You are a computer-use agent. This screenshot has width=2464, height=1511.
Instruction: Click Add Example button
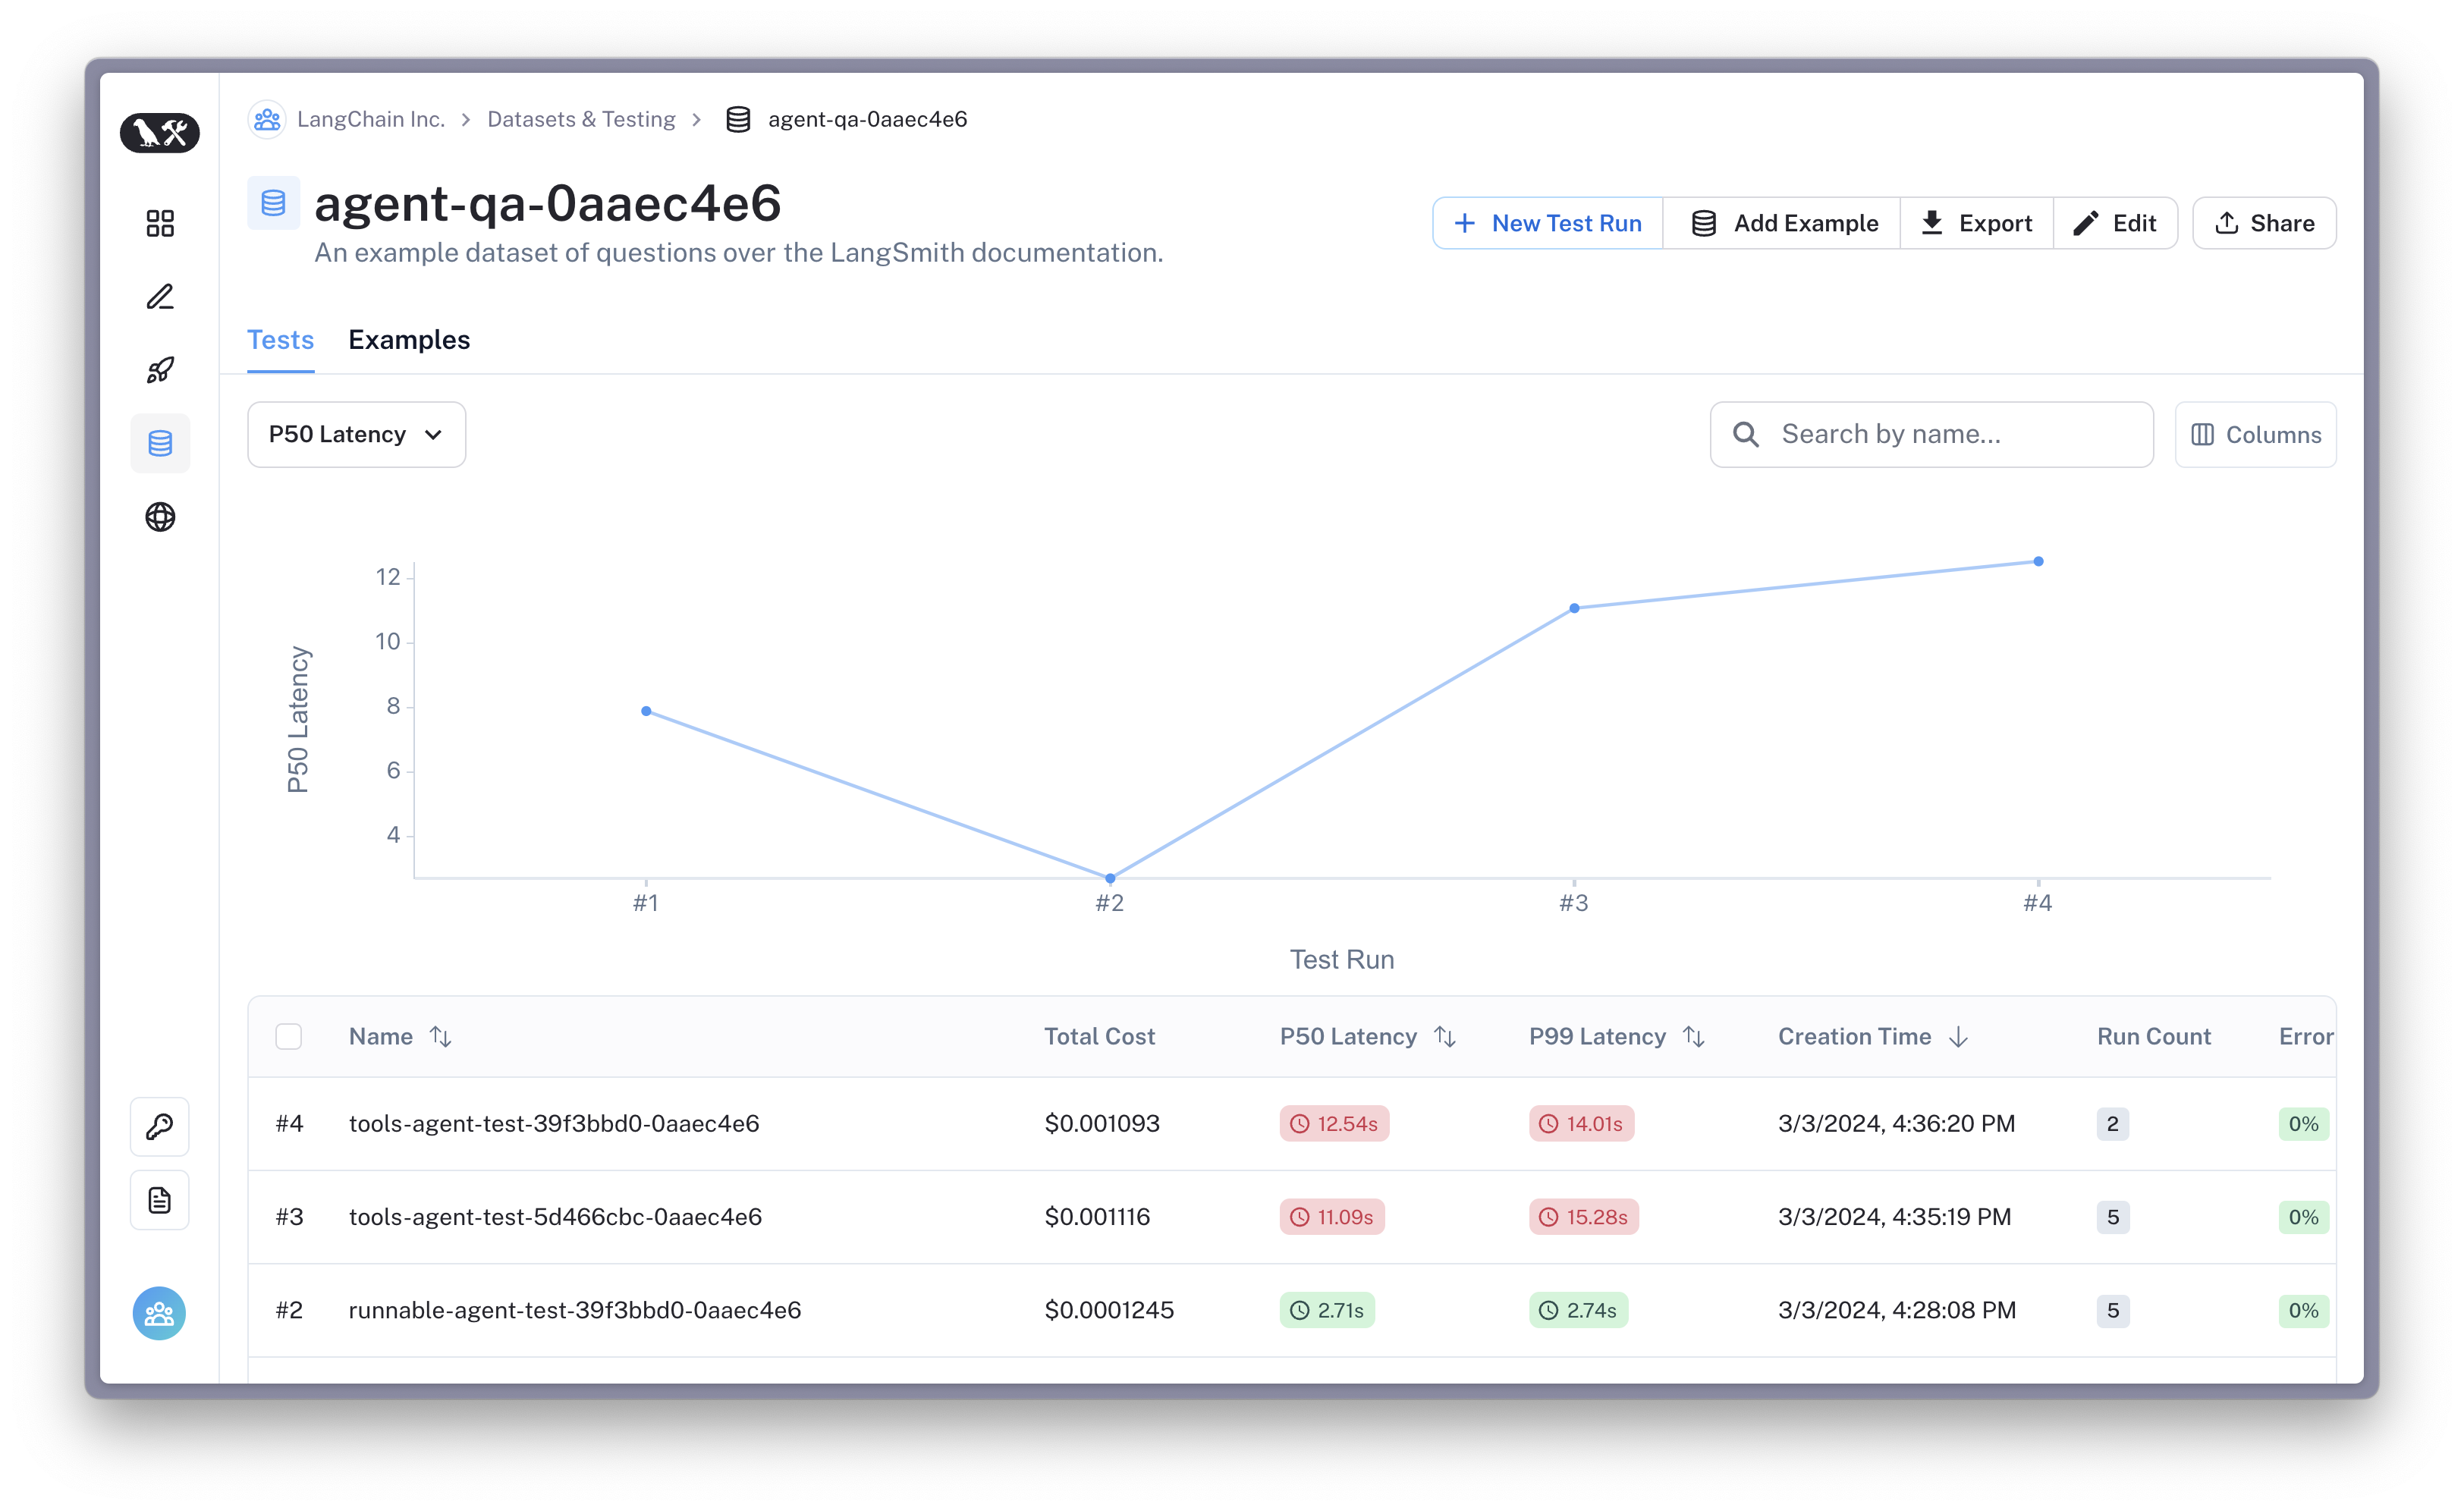coord(1782,223)
